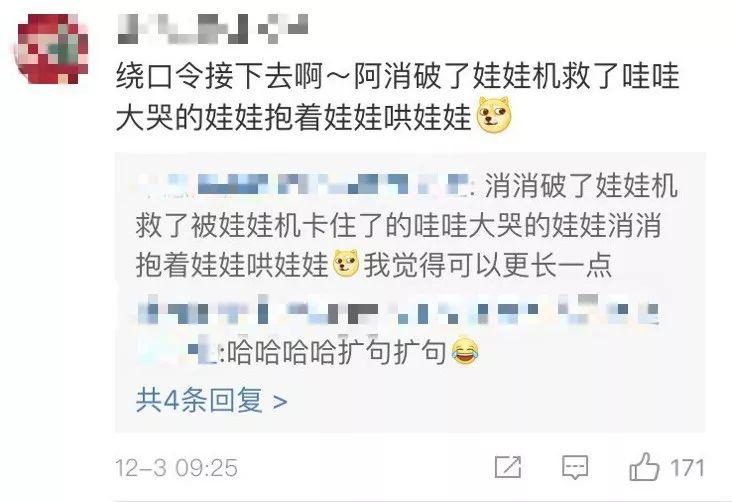The height and width of the screenshot is (502, 732).
Task: Tap the 12-3 09:25 timestamp
Action: (x=177, y=467)
